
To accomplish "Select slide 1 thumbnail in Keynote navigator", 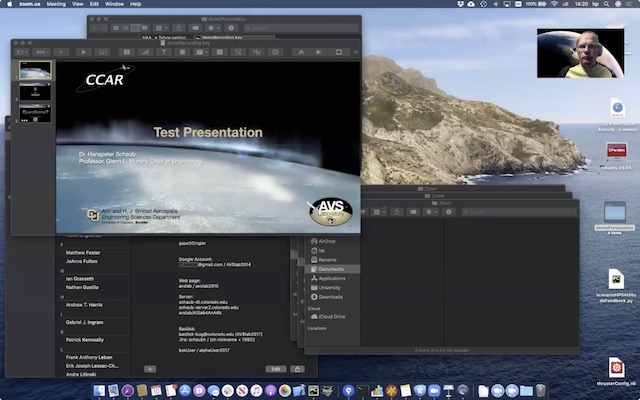I will [x=36, y=70].
